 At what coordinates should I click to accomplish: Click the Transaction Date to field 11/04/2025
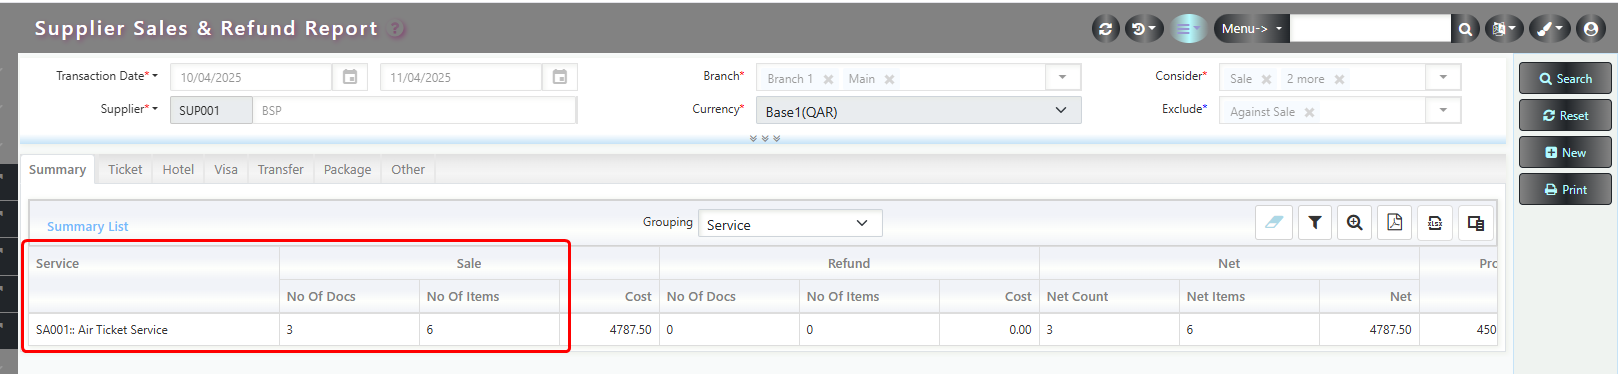(461, 77)
